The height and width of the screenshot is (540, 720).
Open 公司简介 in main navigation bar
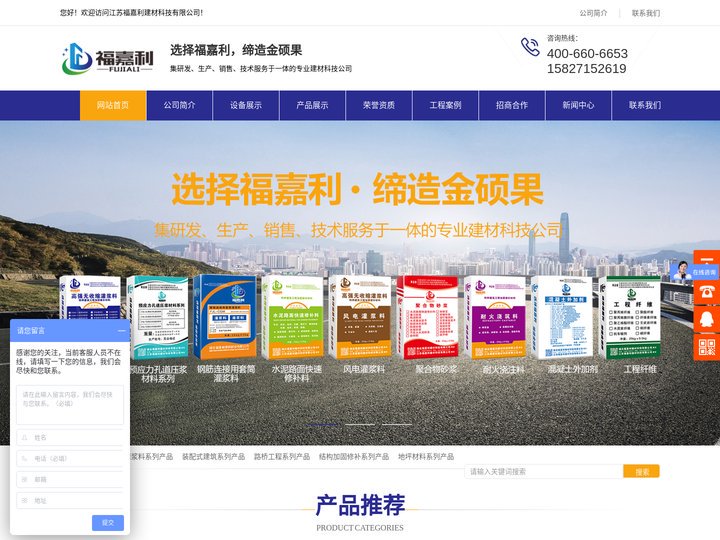180,105
